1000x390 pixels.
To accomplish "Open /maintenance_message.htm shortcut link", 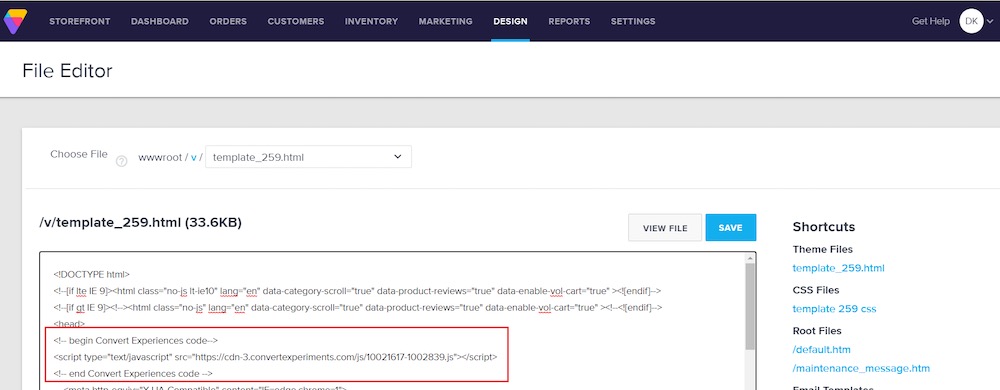I will point(861,368).
